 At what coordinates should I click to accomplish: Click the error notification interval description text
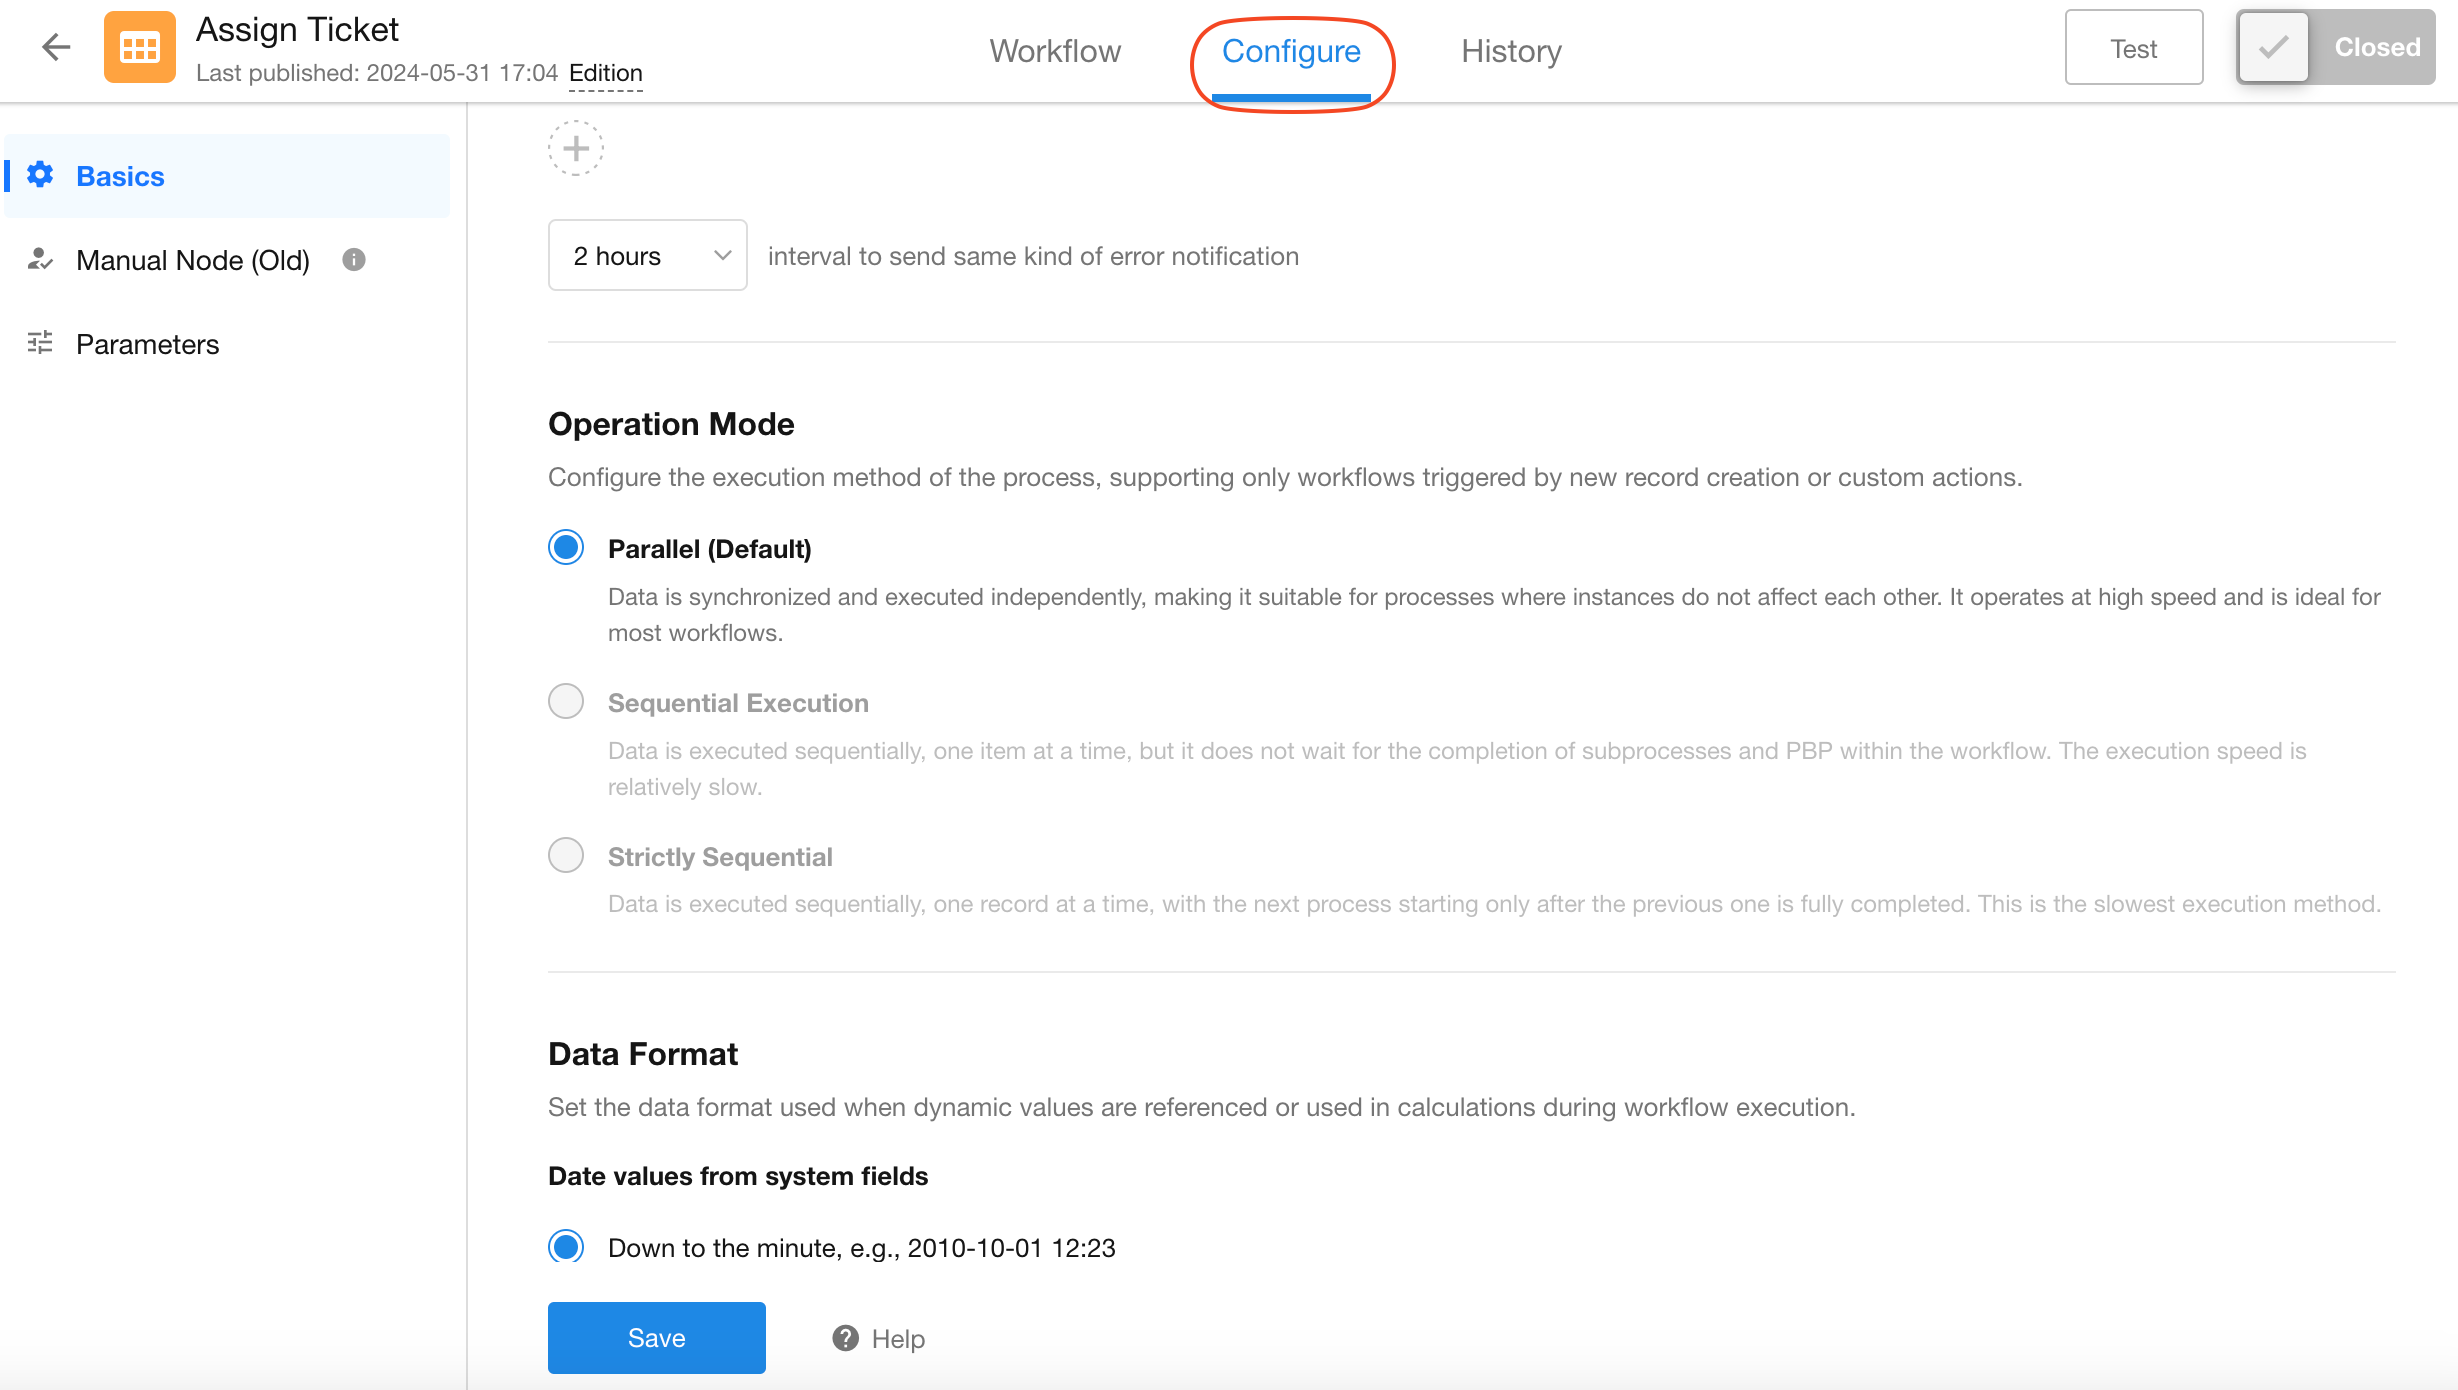pyautogui.click(x=1033, y=256)
